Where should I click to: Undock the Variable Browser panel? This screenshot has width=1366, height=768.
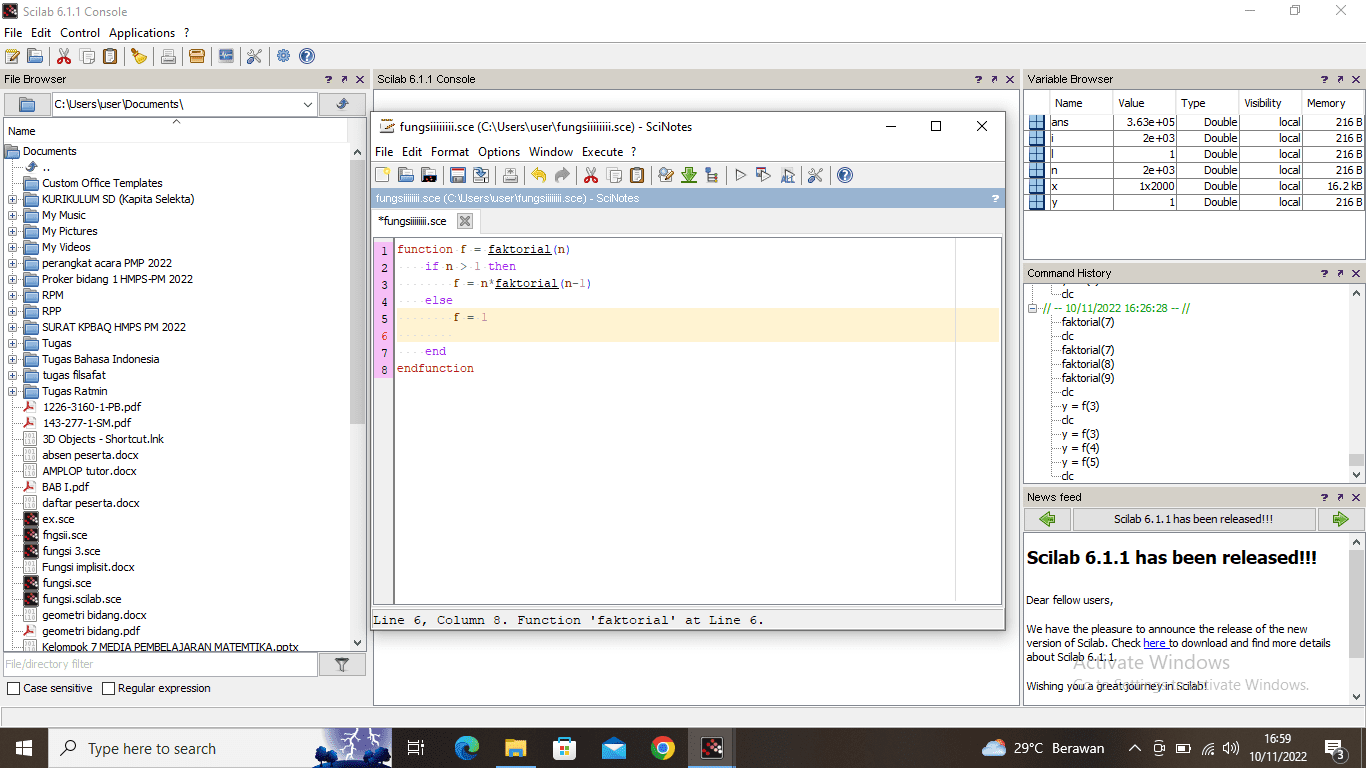[x=1342, y=79]
